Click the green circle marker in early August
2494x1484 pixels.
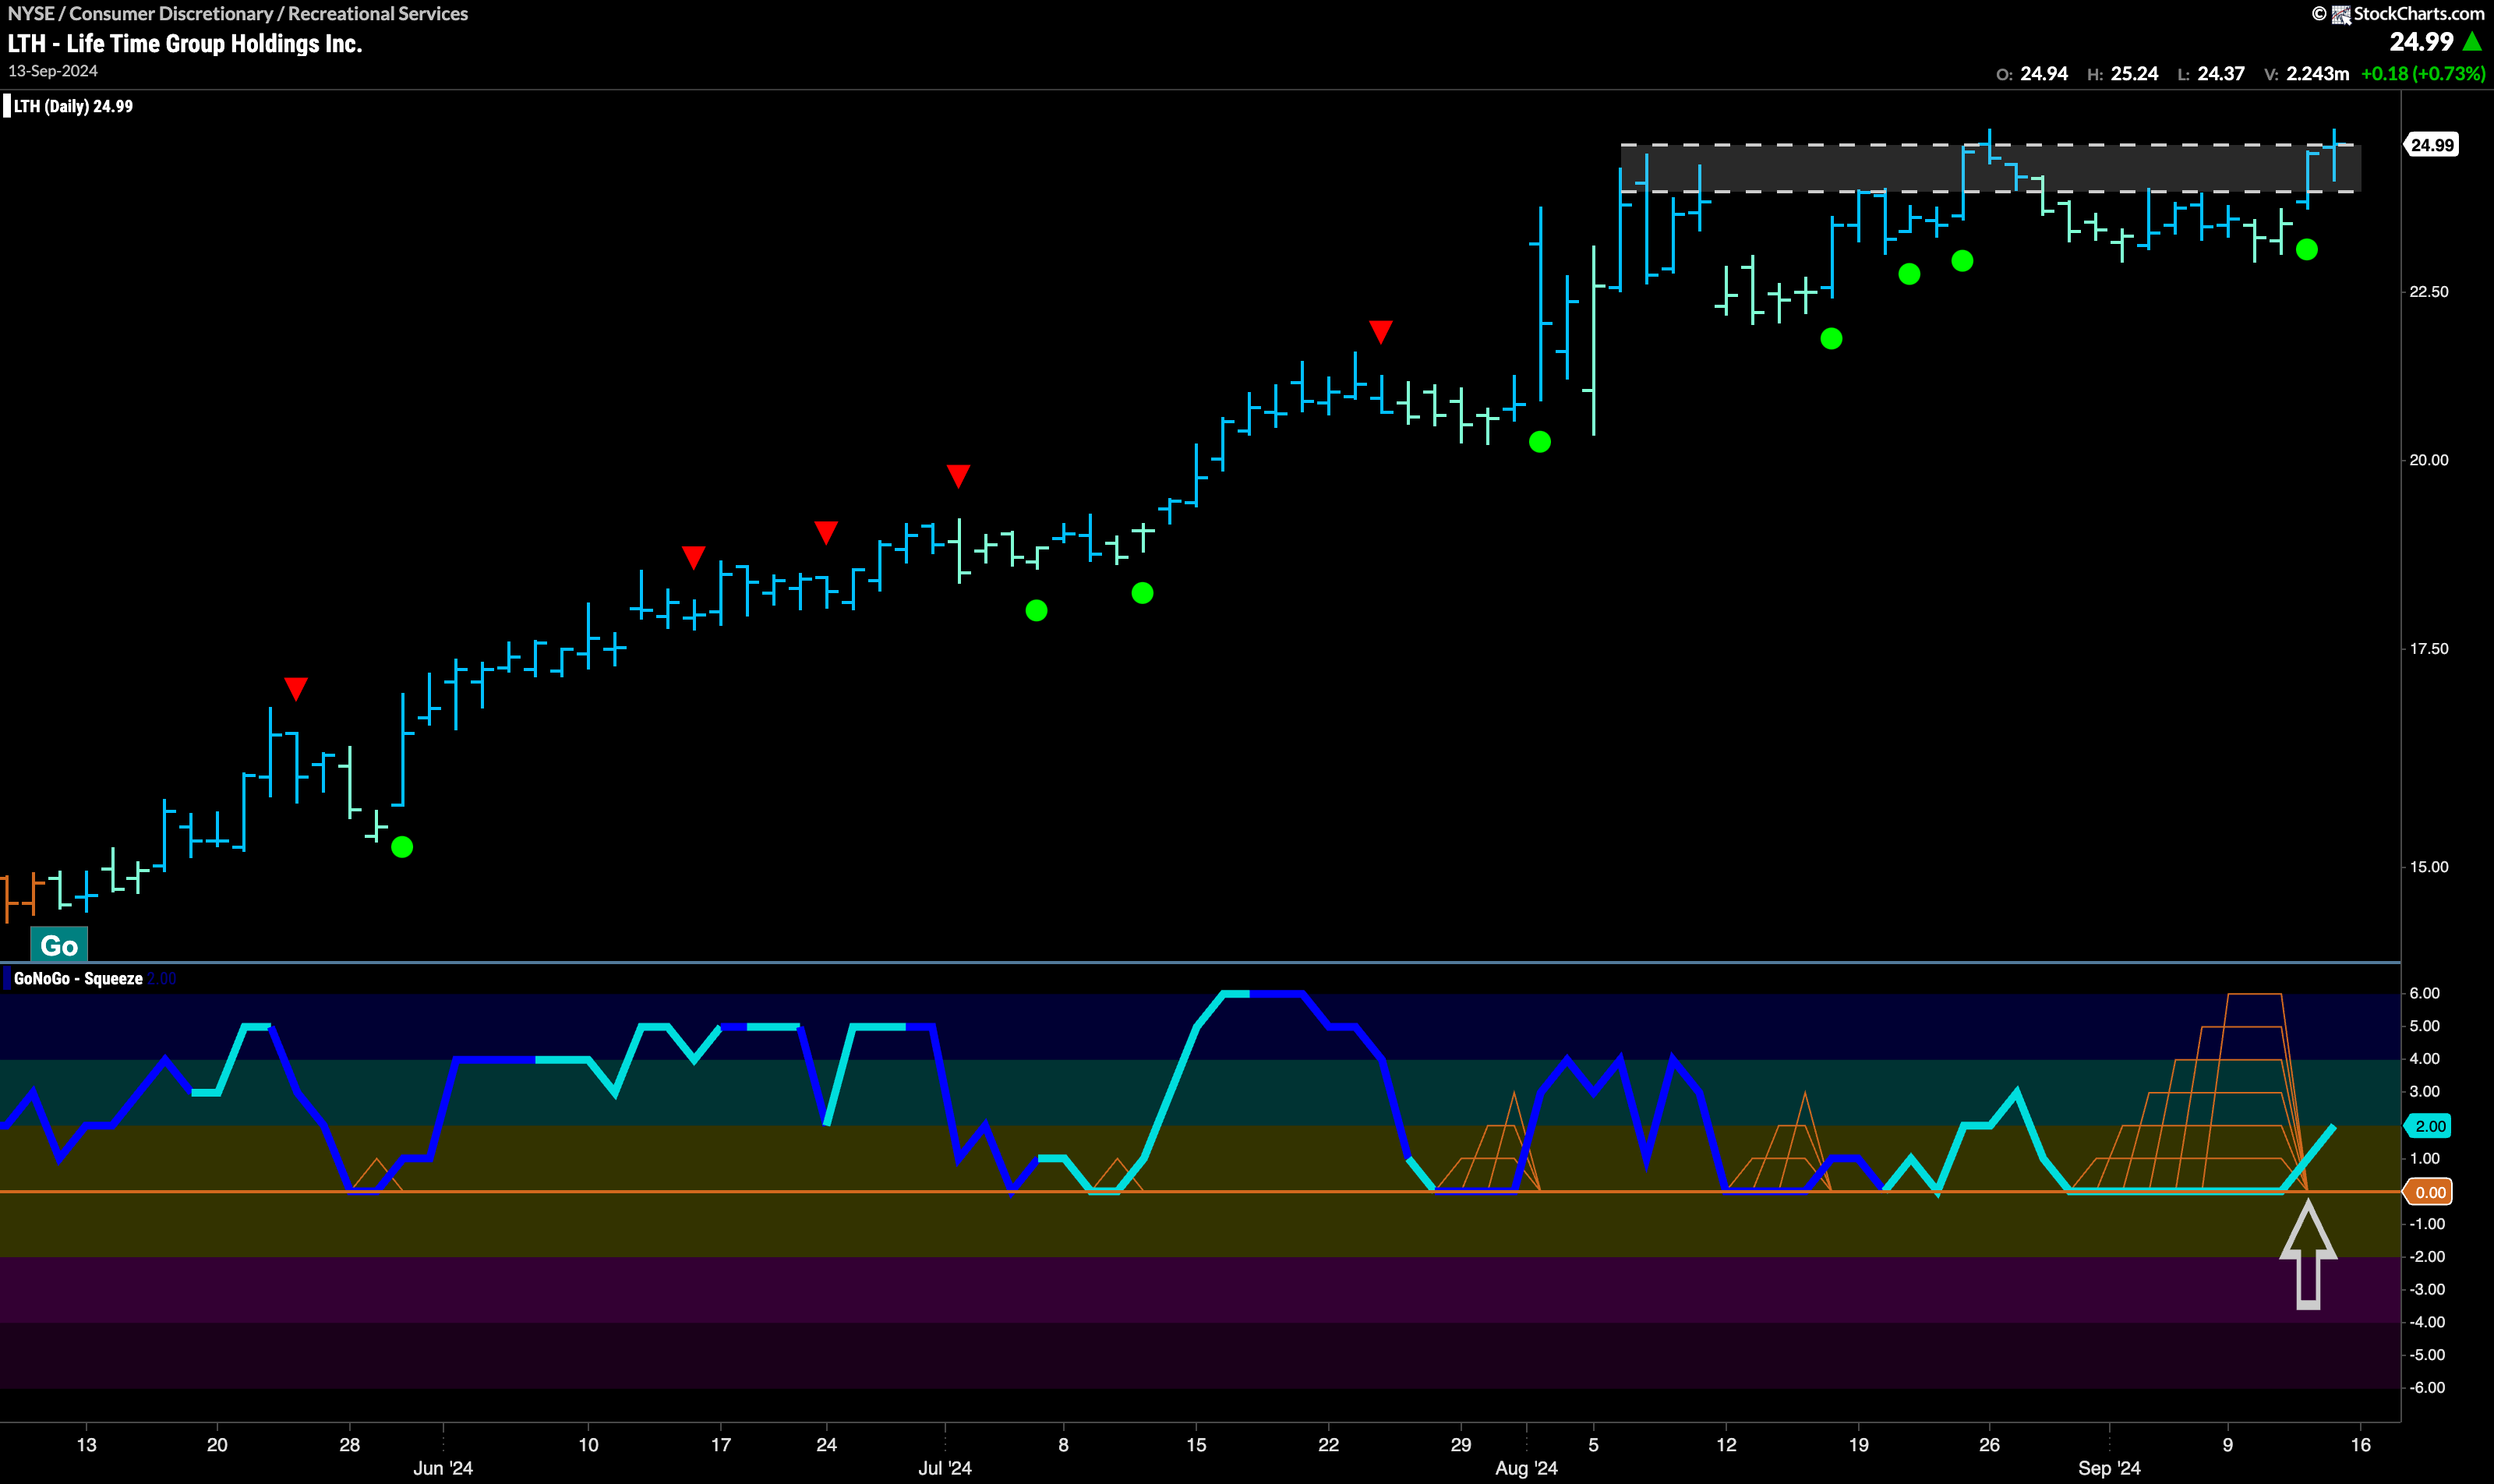(1540, 441)
